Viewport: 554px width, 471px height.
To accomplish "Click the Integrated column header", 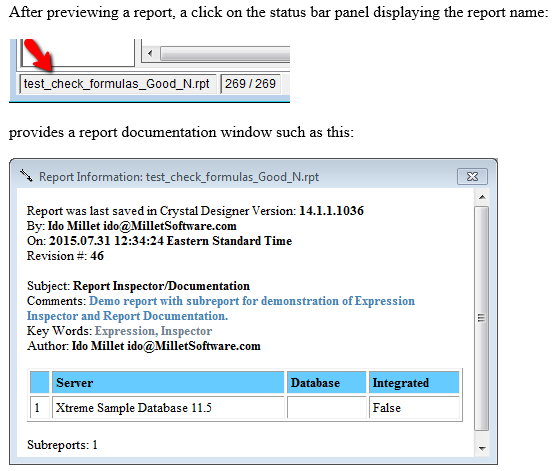I will click(x=414, y=382).
